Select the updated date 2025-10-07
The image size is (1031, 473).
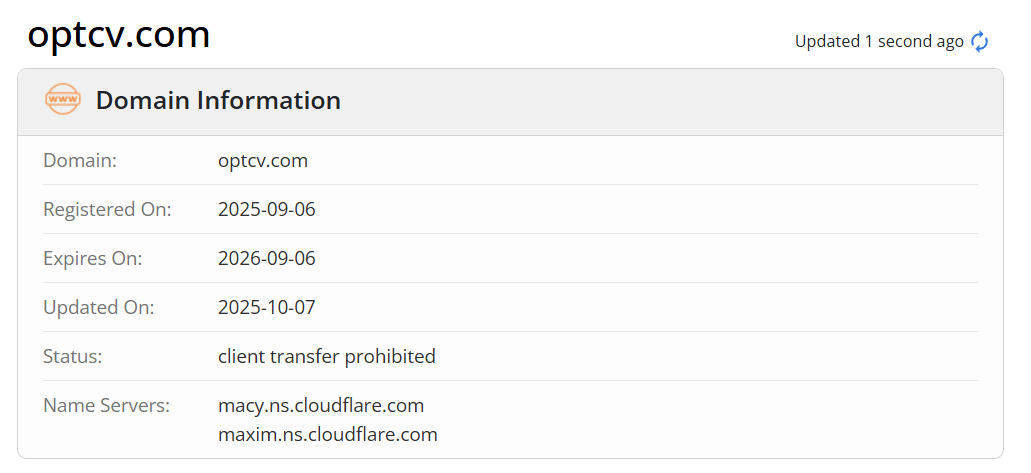(x=267, y=307)
